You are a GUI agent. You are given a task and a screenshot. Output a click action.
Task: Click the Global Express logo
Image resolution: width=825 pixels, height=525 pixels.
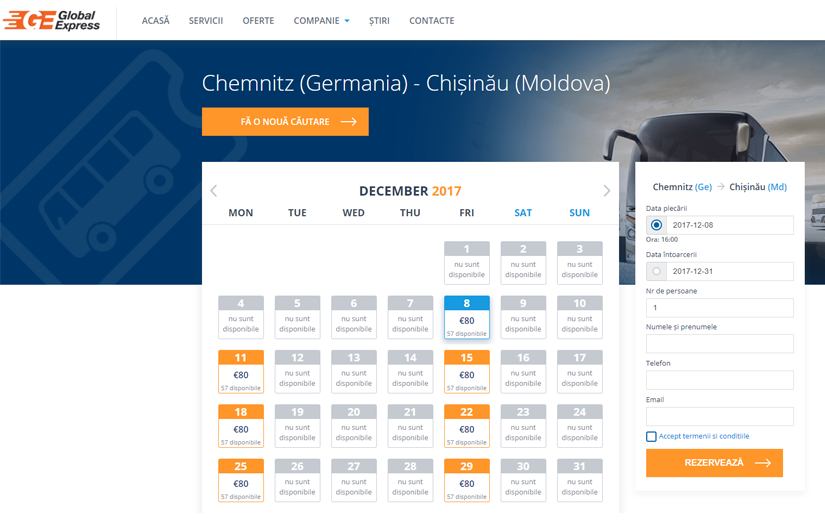(53, 20)
